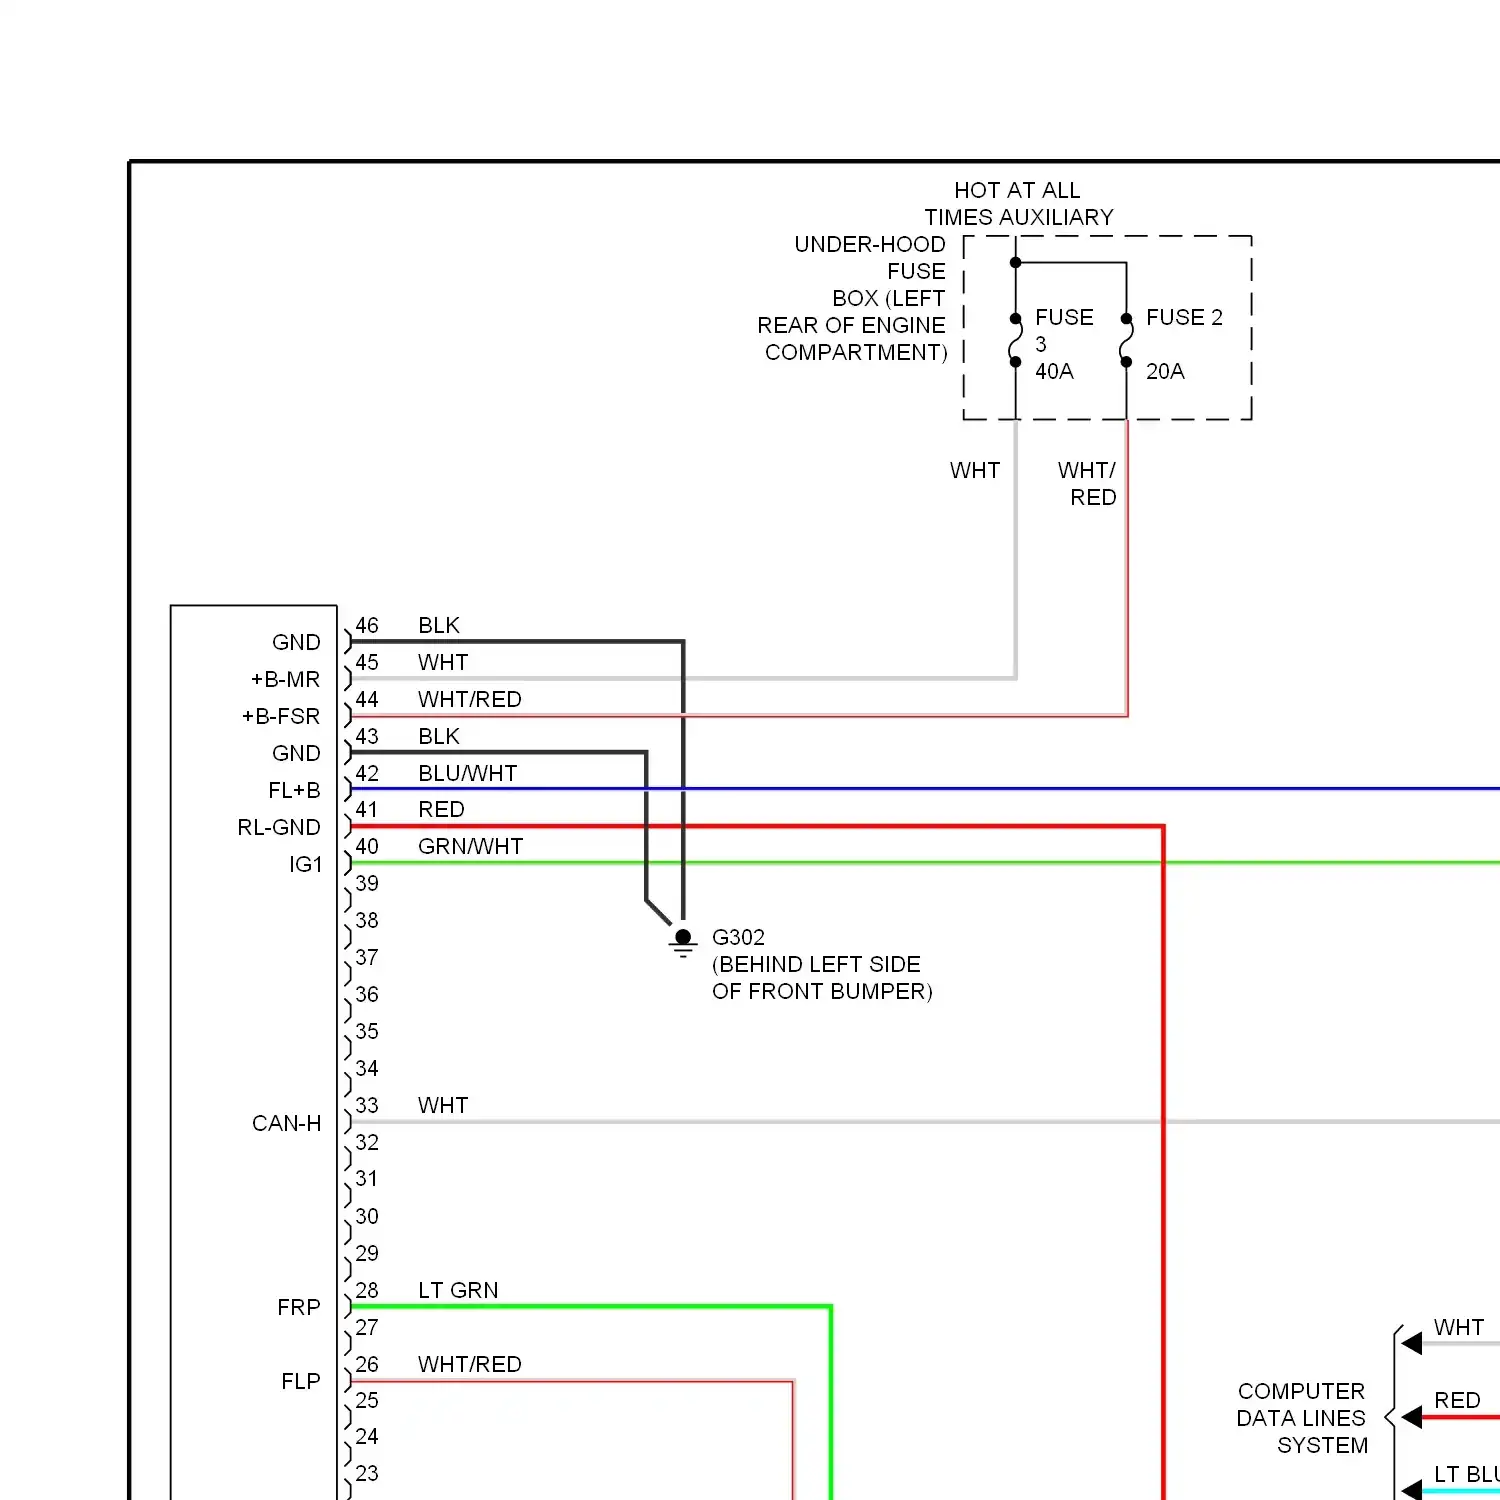Select pin number '41'

(x=367, y=809)
